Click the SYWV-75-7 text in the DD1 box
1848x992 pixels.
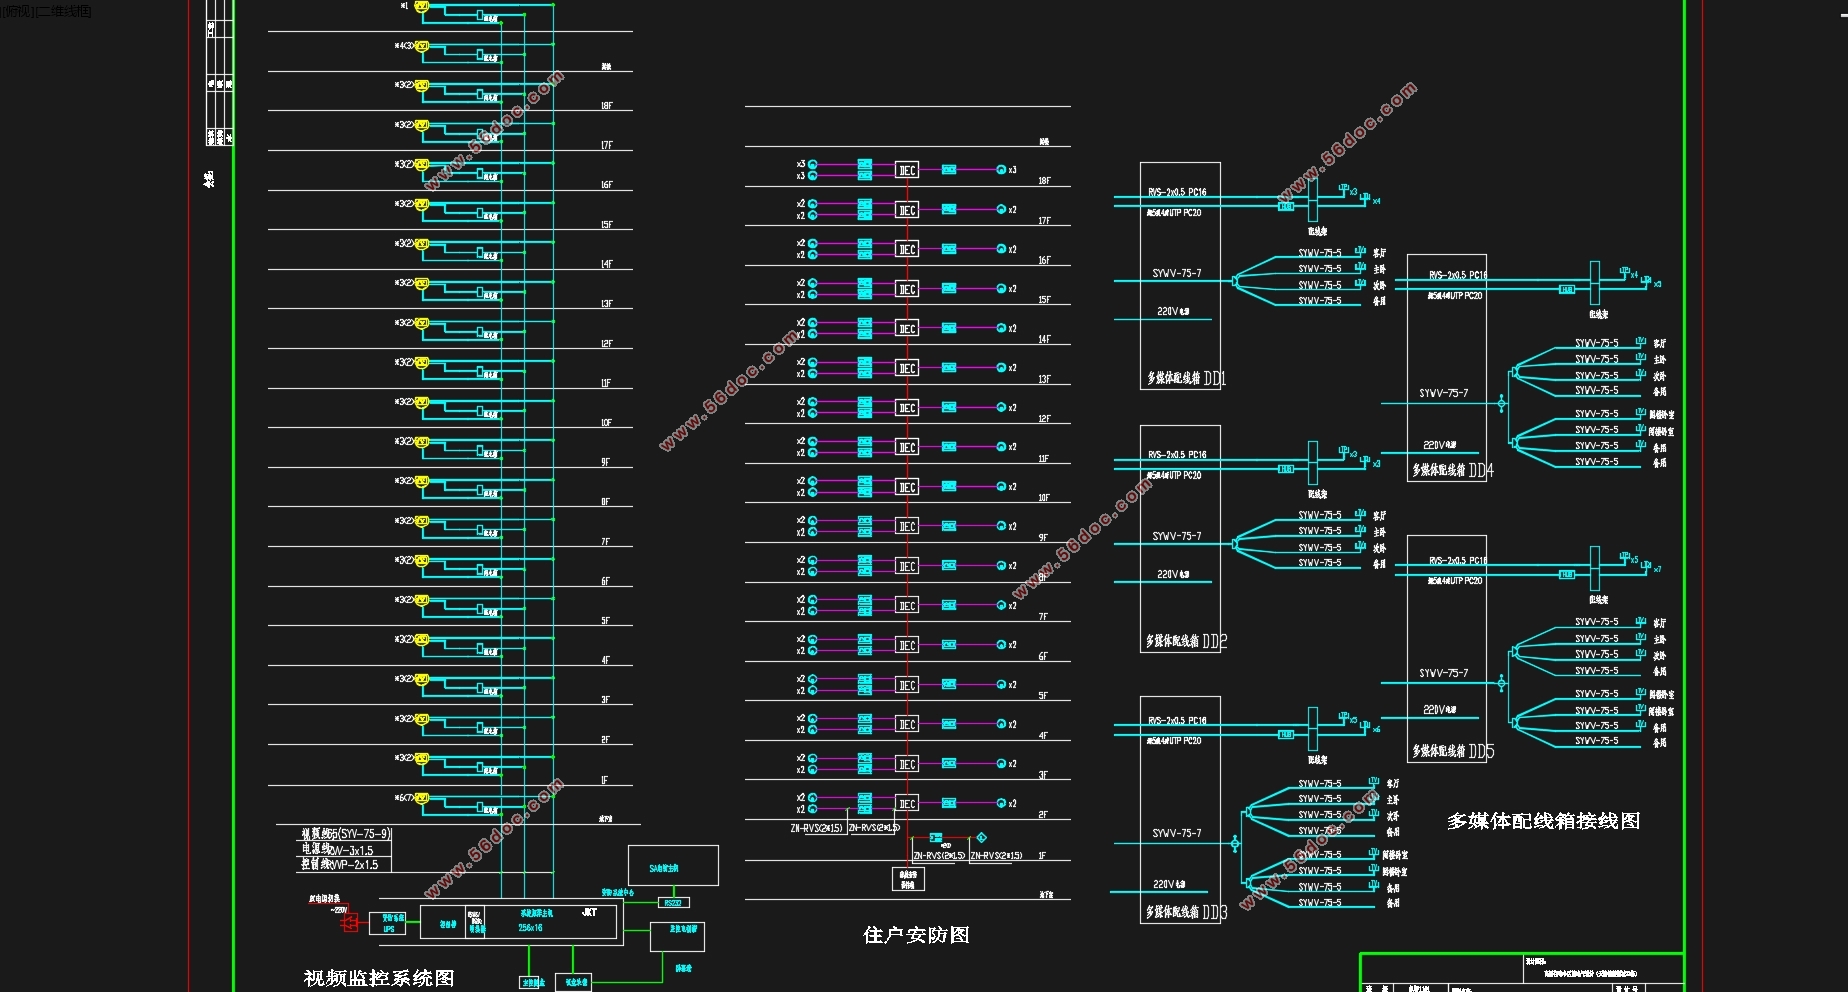coord(1176,273)
